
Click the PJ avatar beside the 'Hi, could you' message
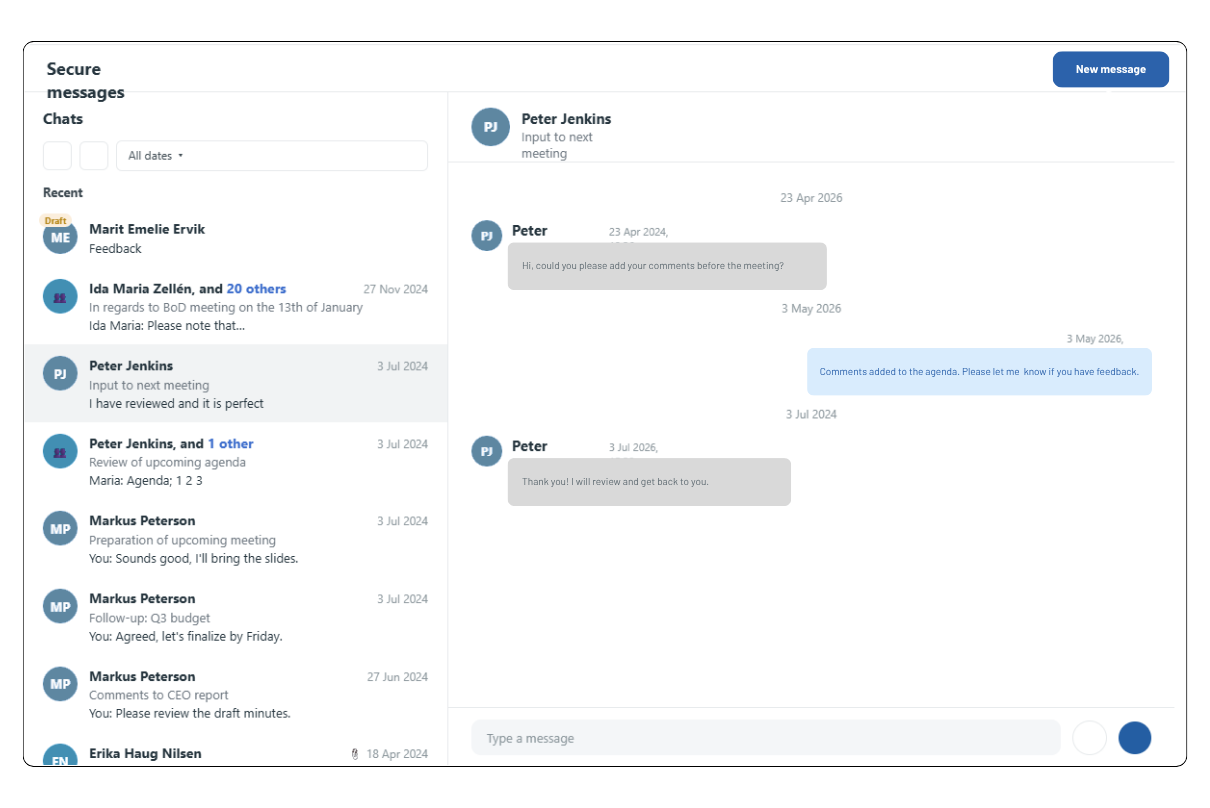tap(486, 236)
